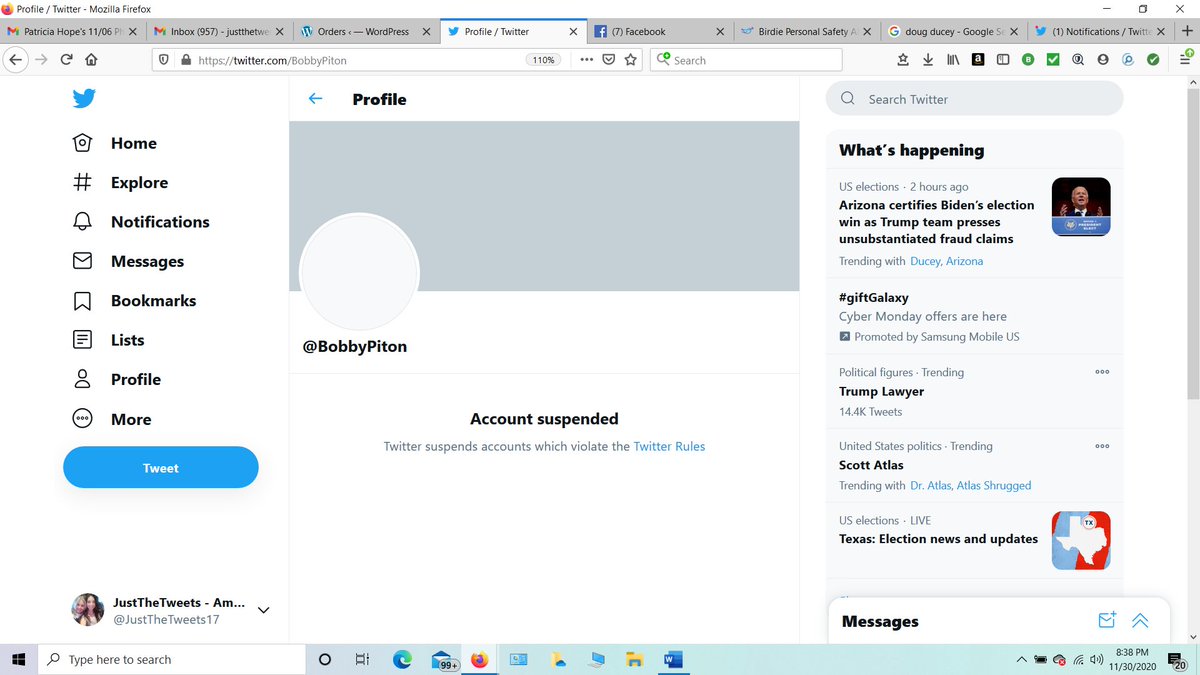The width and height of the screenshot is (1200, 675).
Task: Open options for Trump Lawyer trend
Action: (x=1102, y=372)
